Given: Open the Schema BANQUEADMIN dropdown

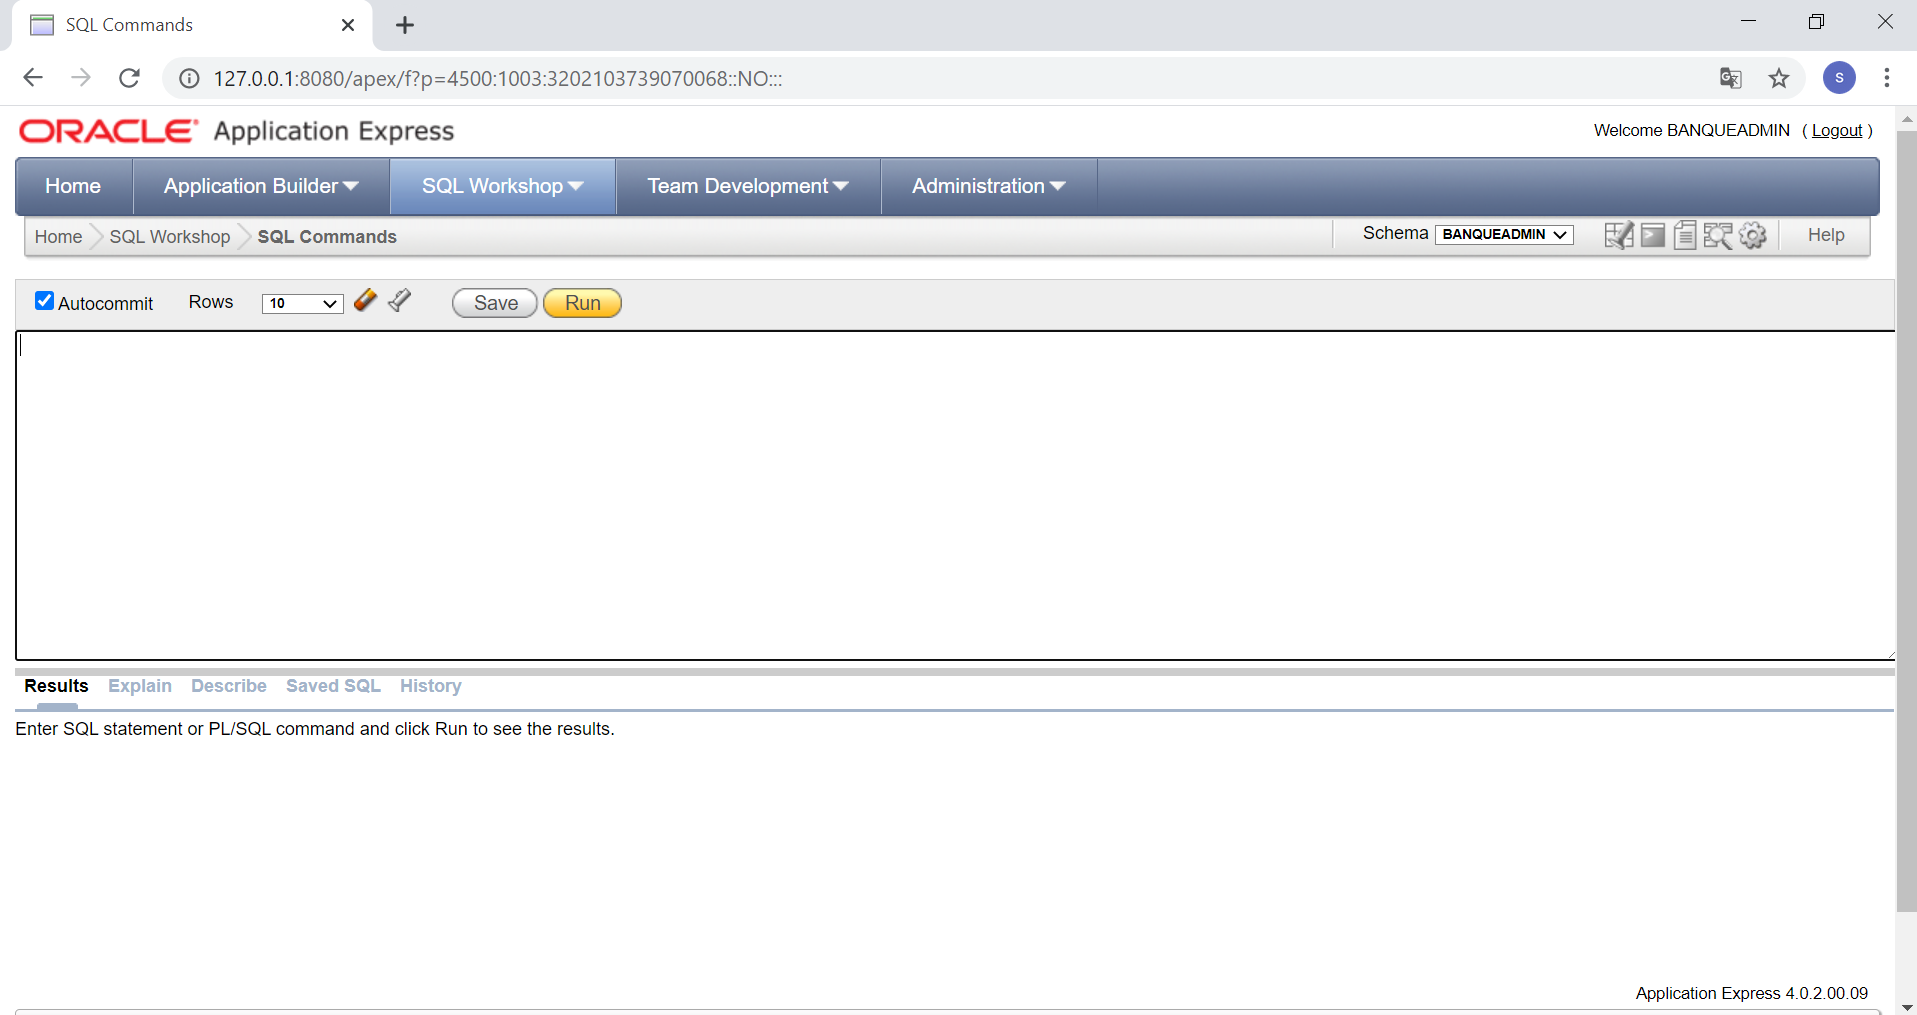Looking at the screenshot, I should tap(1504, 234).
